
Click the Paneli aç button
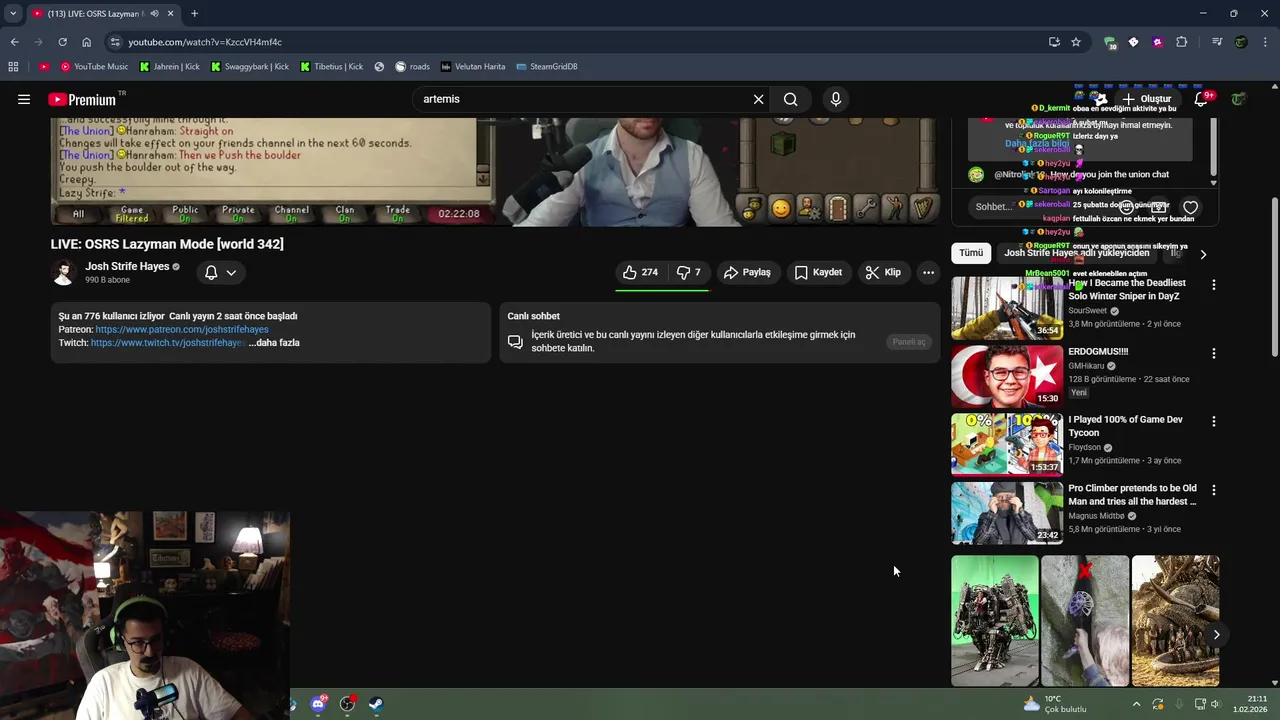click(x=909, y=342)
